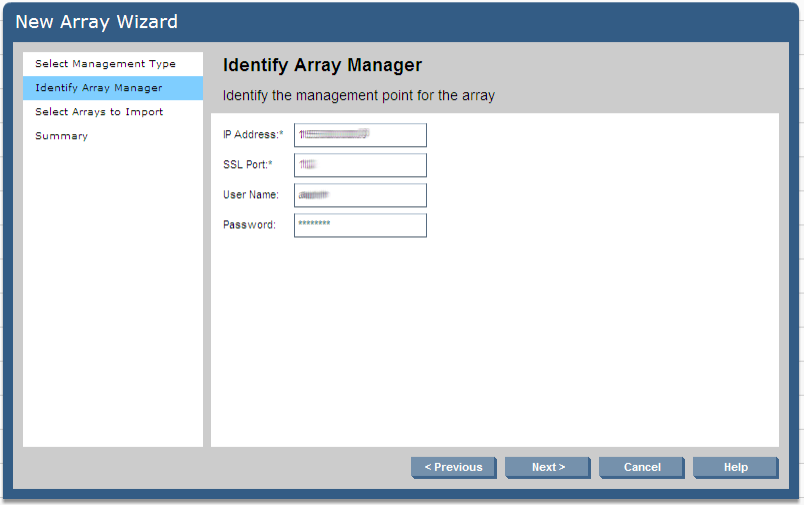Select the 'Select Management Type' wizard step
The height and width of the screenshot is (505, 804).
click(105, 64)
